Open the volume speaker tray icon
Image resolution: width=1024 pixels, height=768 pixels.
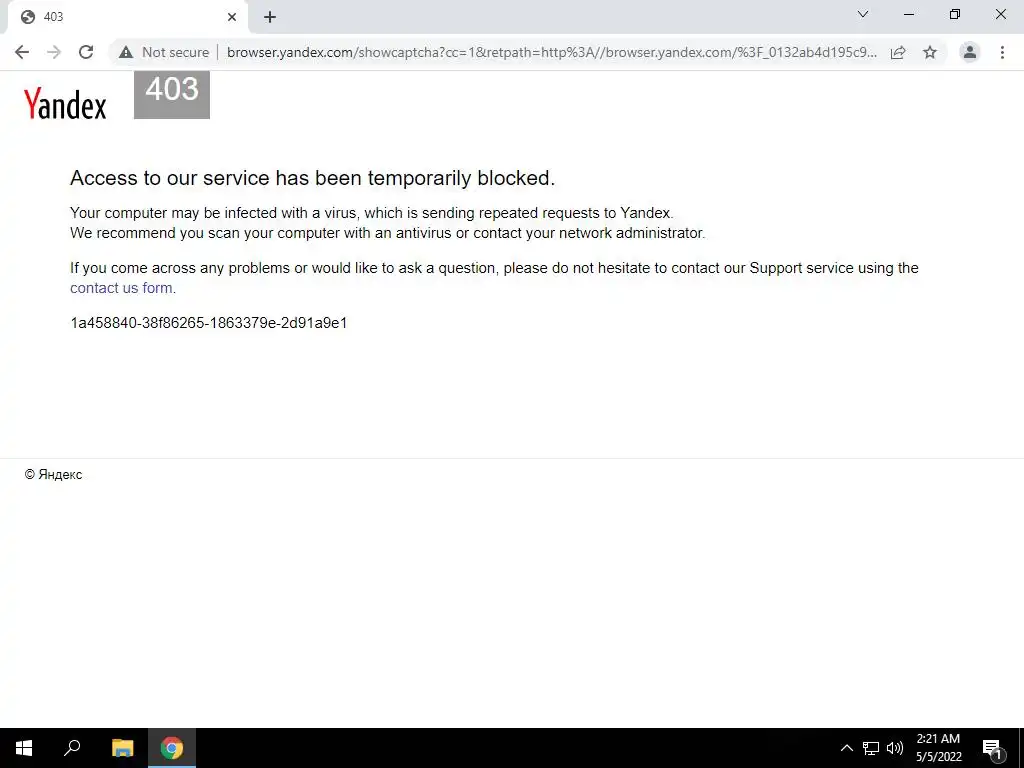coord(895,748)
